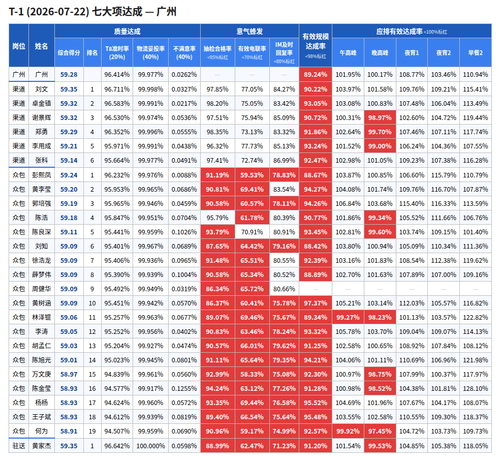Click the score 58.91
Viewport: 500px width, 459px height.
[x=69, y=431]
